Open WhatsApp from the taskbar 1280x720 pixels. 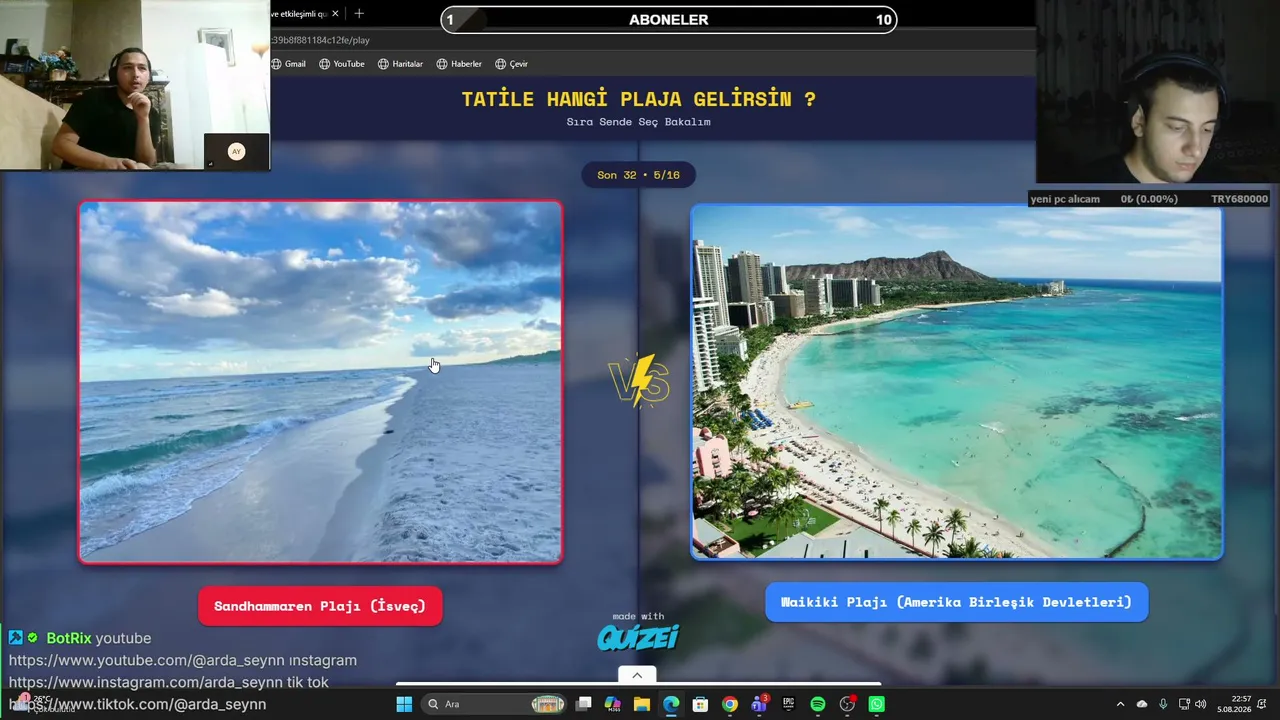click(x=877, y=704)
